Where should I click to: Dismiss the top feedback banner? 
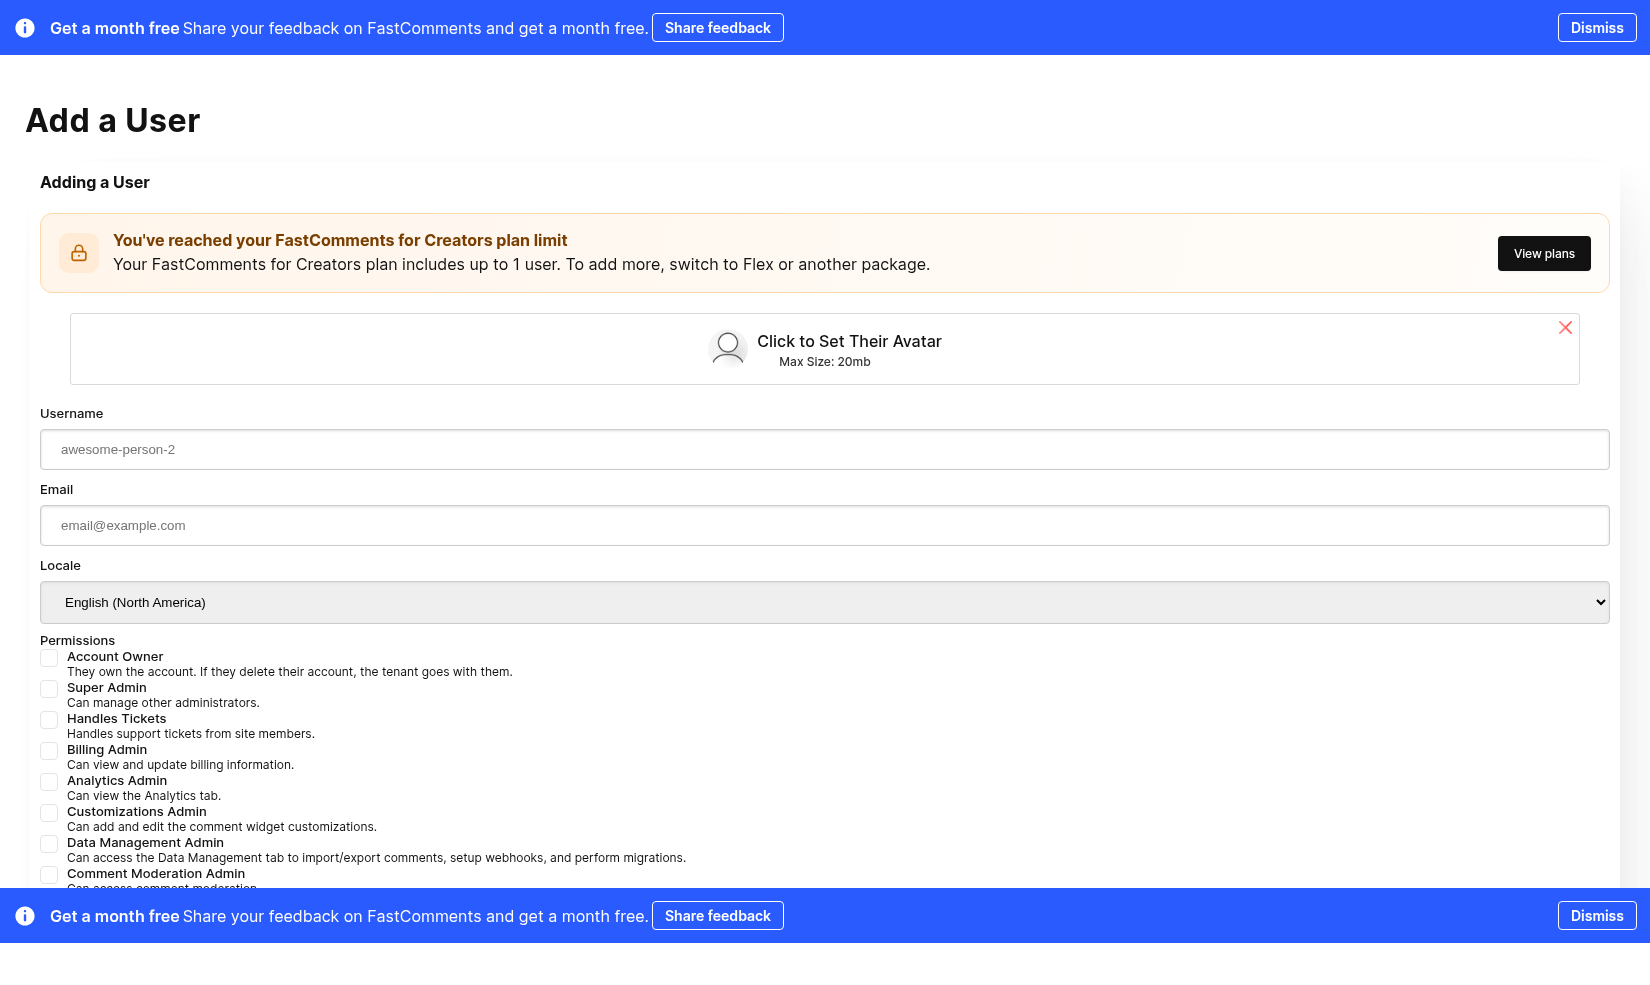[x=1597, y=28]
